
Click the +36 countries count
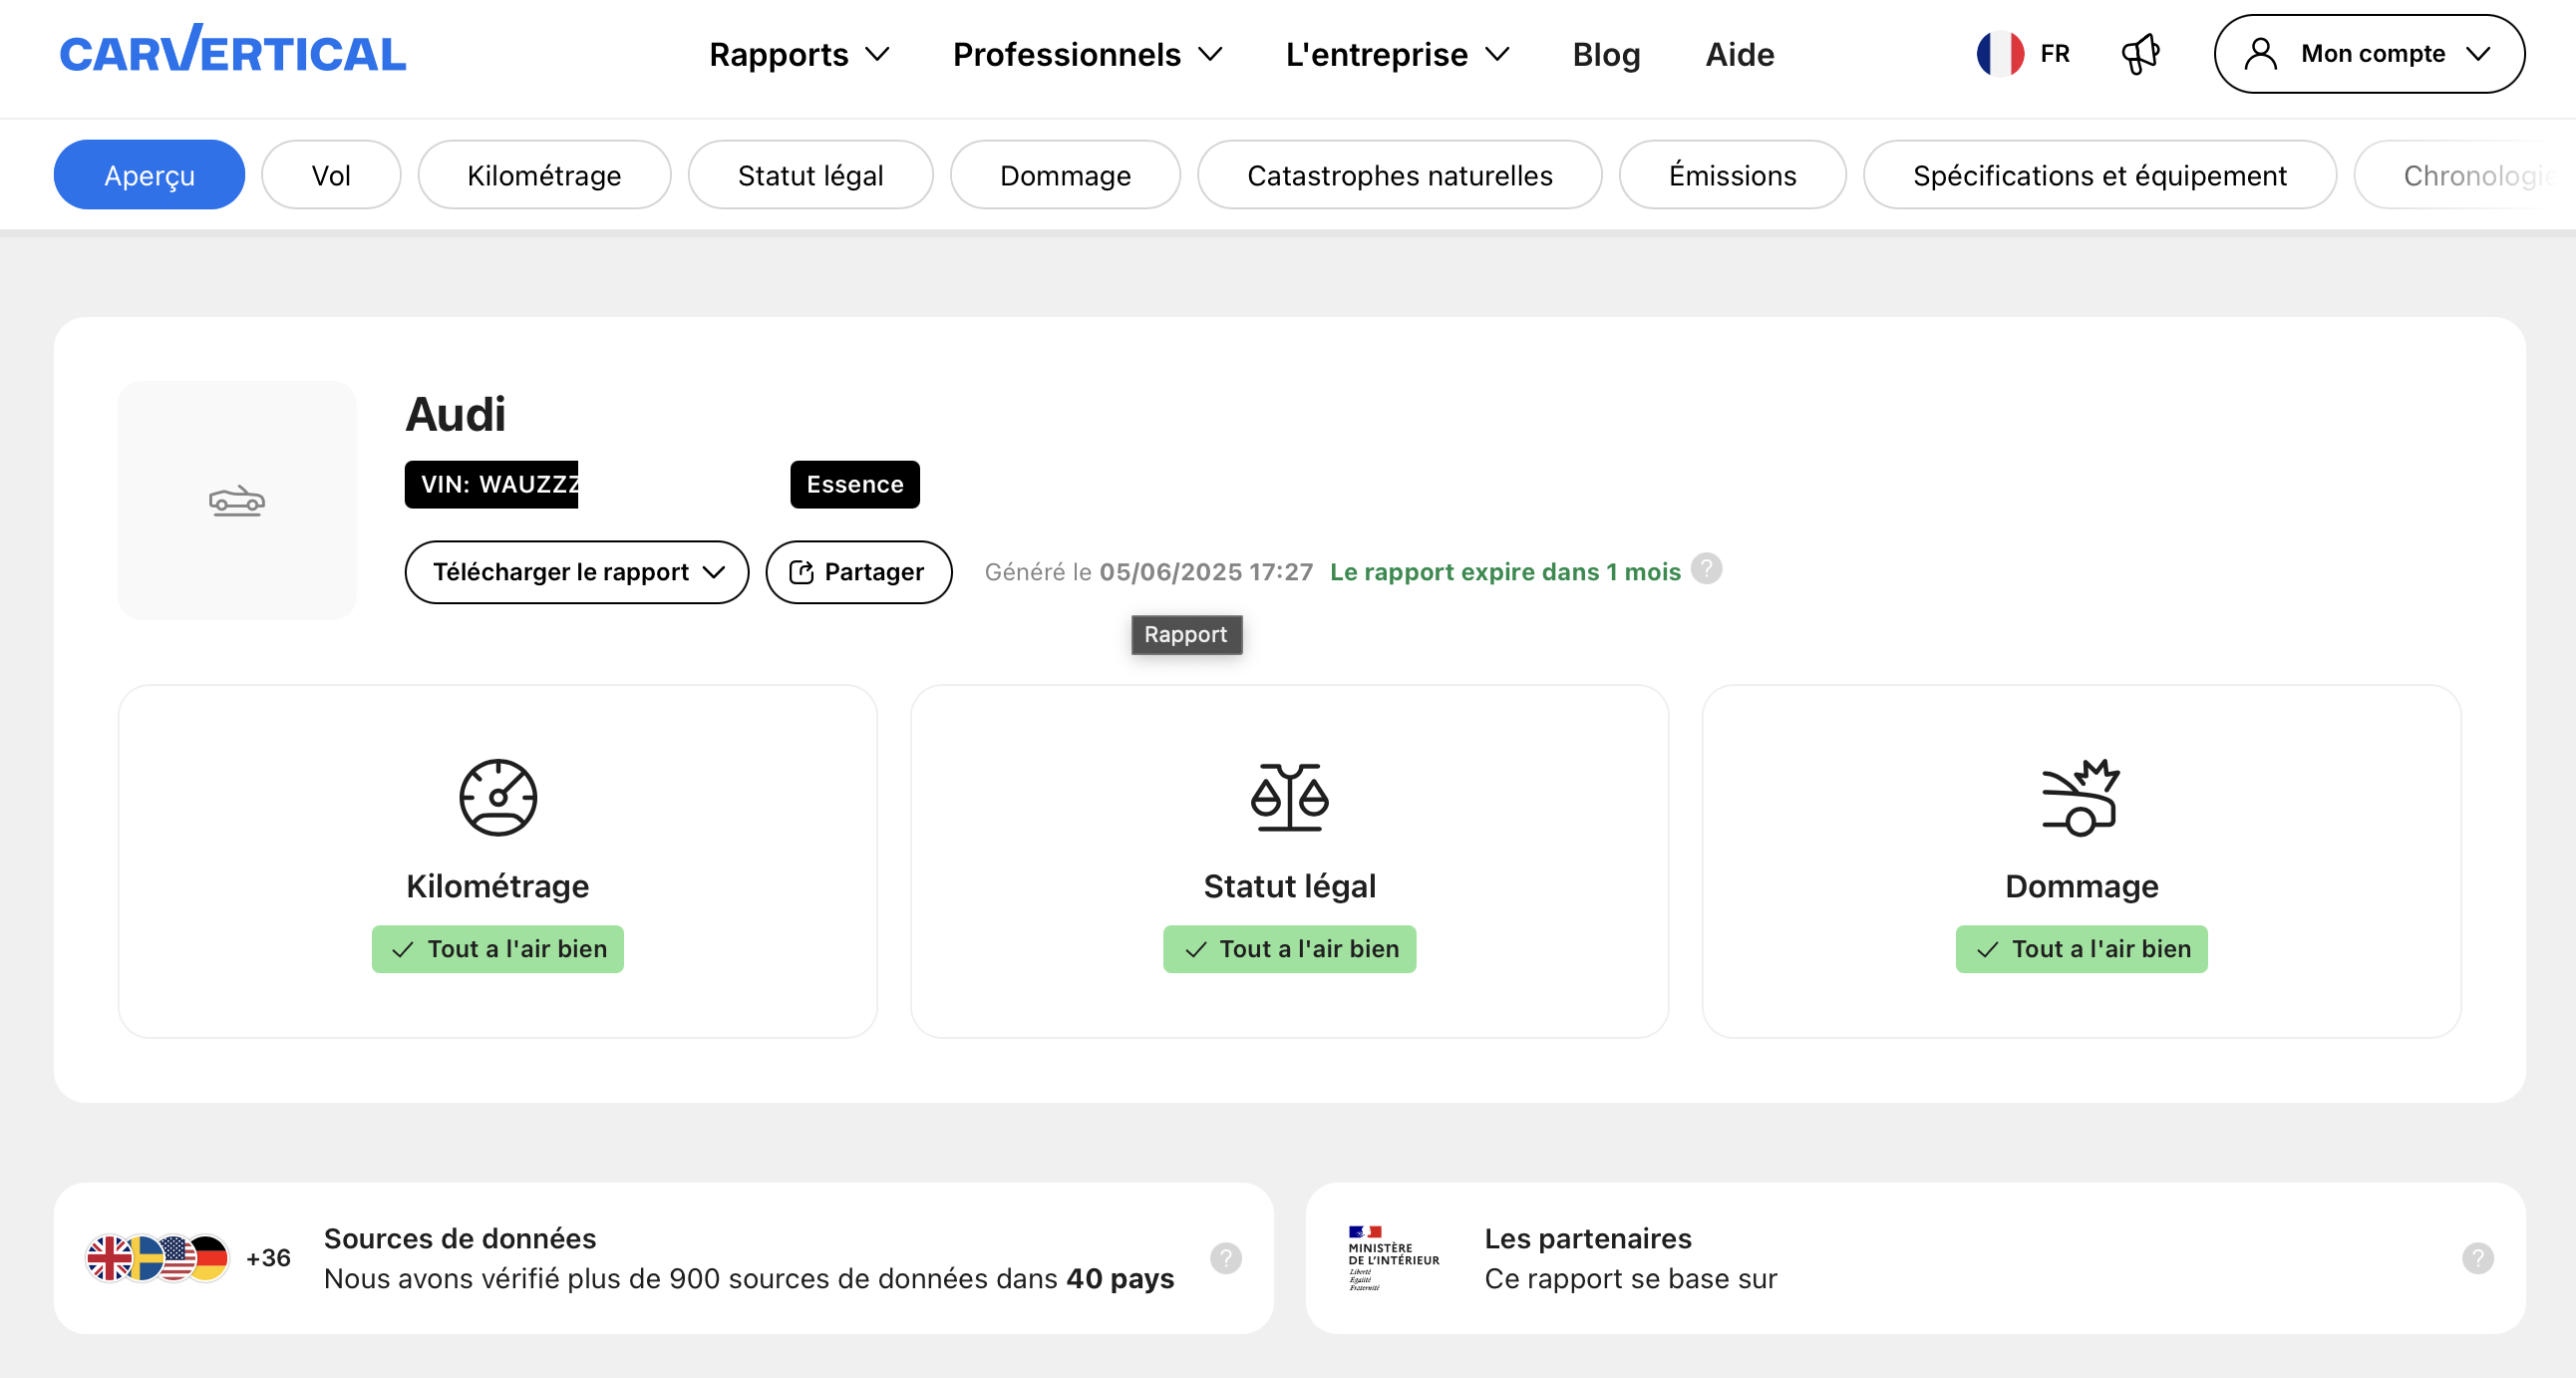tap(268, 1258)
